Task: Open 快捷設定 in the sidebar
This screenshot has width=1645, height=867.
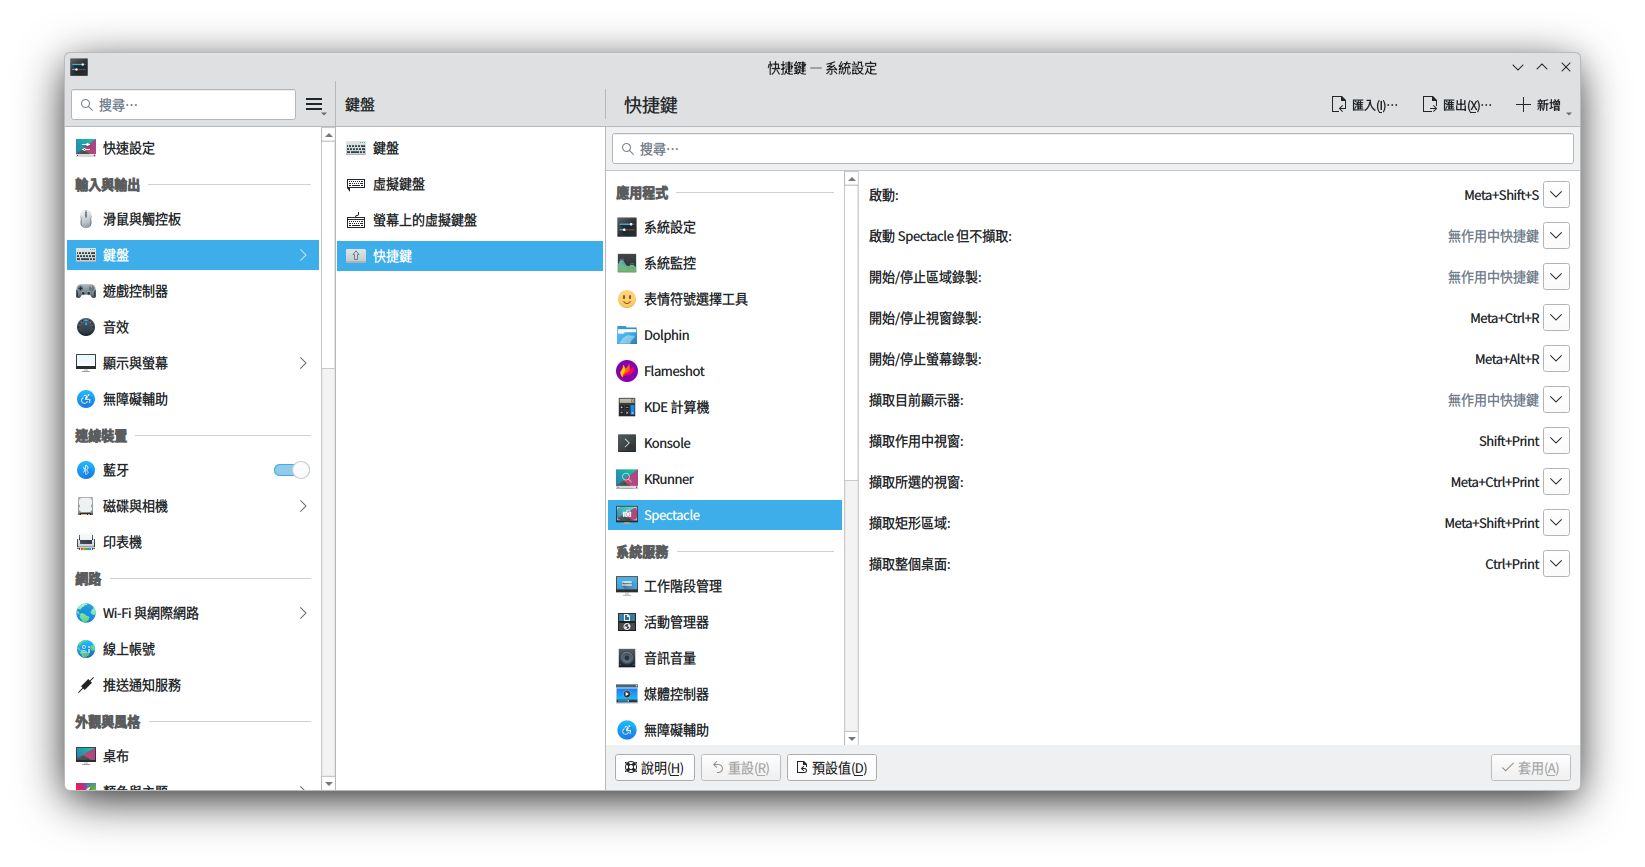Action: 193,148
